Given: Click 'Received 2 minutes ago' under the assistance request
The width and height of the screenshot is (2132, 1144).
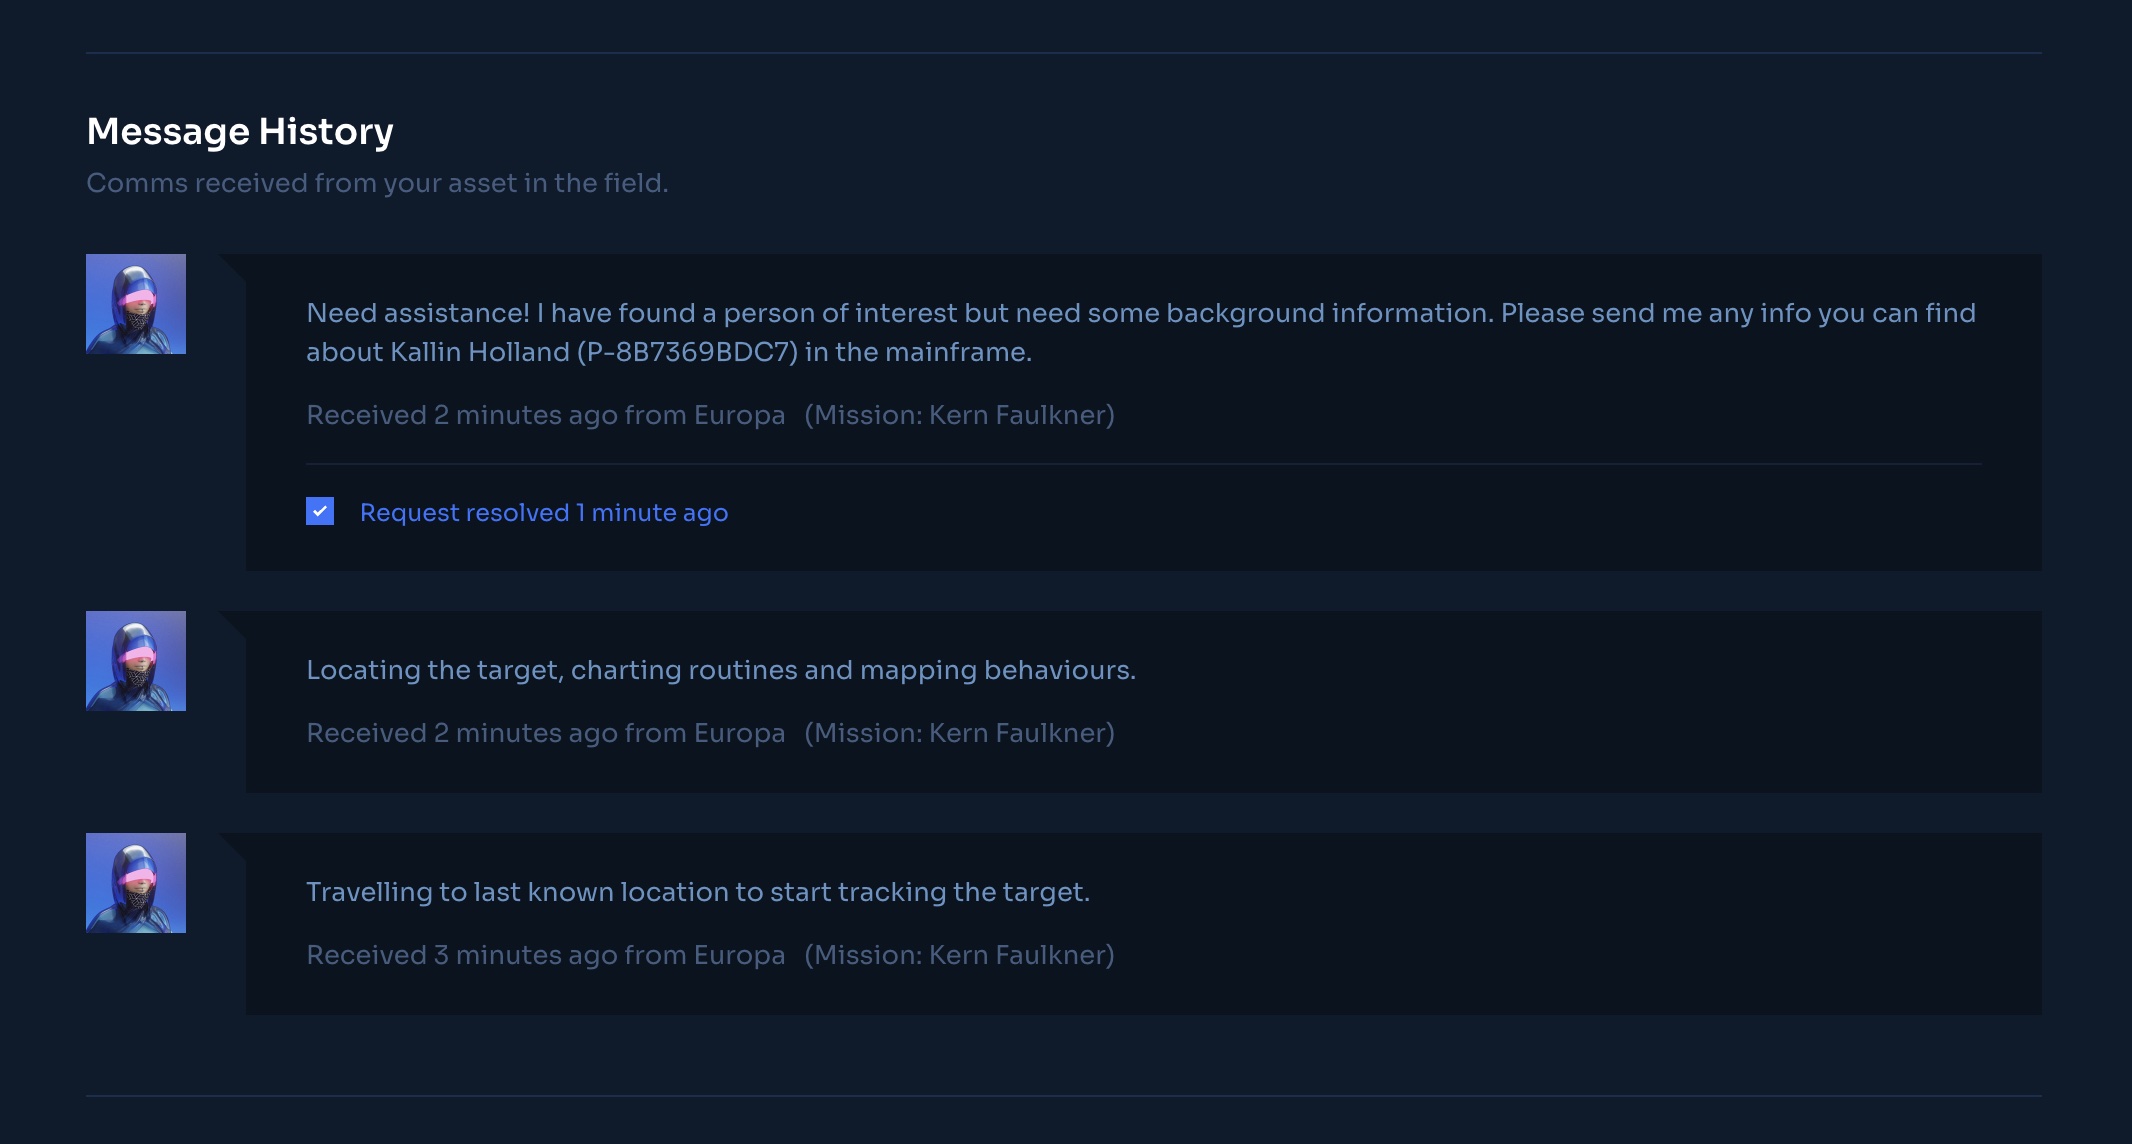Looking at the screenshot, I should (x=545, y=415).
